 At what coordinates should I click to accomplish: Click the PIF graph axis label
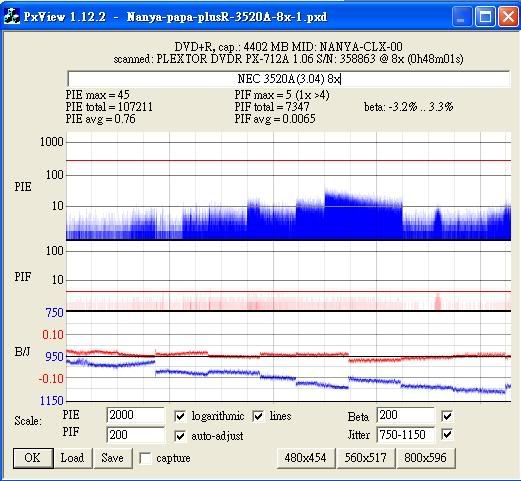[x=23, y=277]
